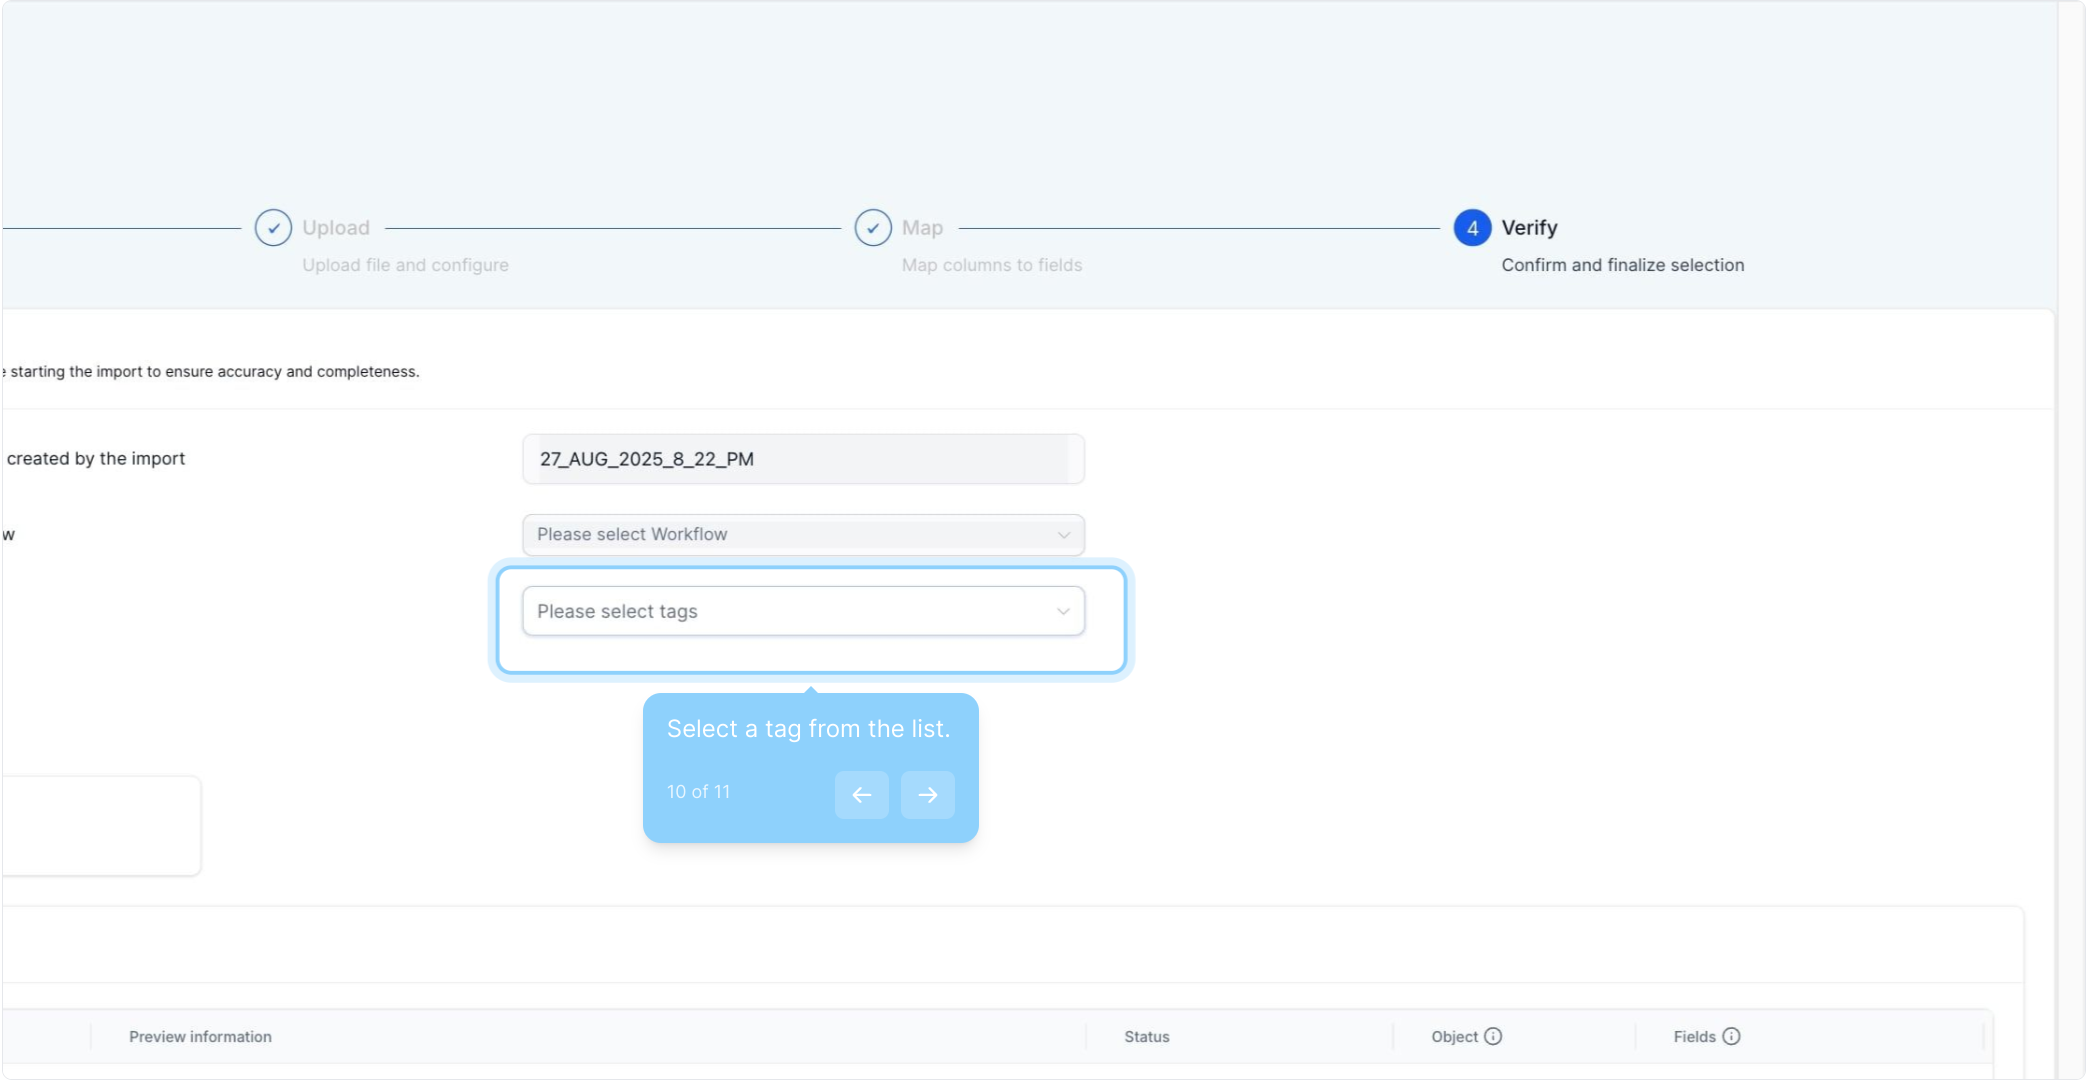This screenshot has width=2088, height=1080.
Task: Click the import name field 27_AUG_2025_8_22_PM
Action: click(802, 459)
